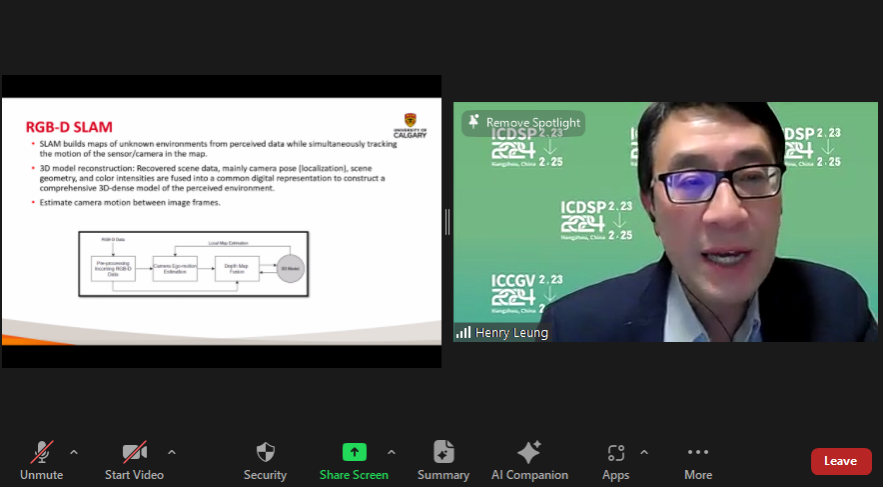Click the divider handle between slide and video
This screenshot has width=883, height=487.
pos(447,222)
